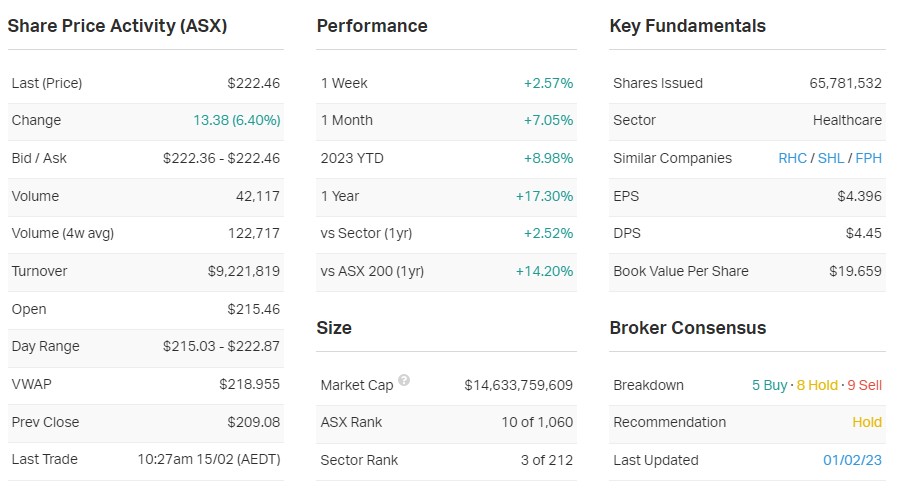This screenshot has height=494, width=905.
Task: Click the 2023 YTD +8.98% figure
Action: pos(548,158)
